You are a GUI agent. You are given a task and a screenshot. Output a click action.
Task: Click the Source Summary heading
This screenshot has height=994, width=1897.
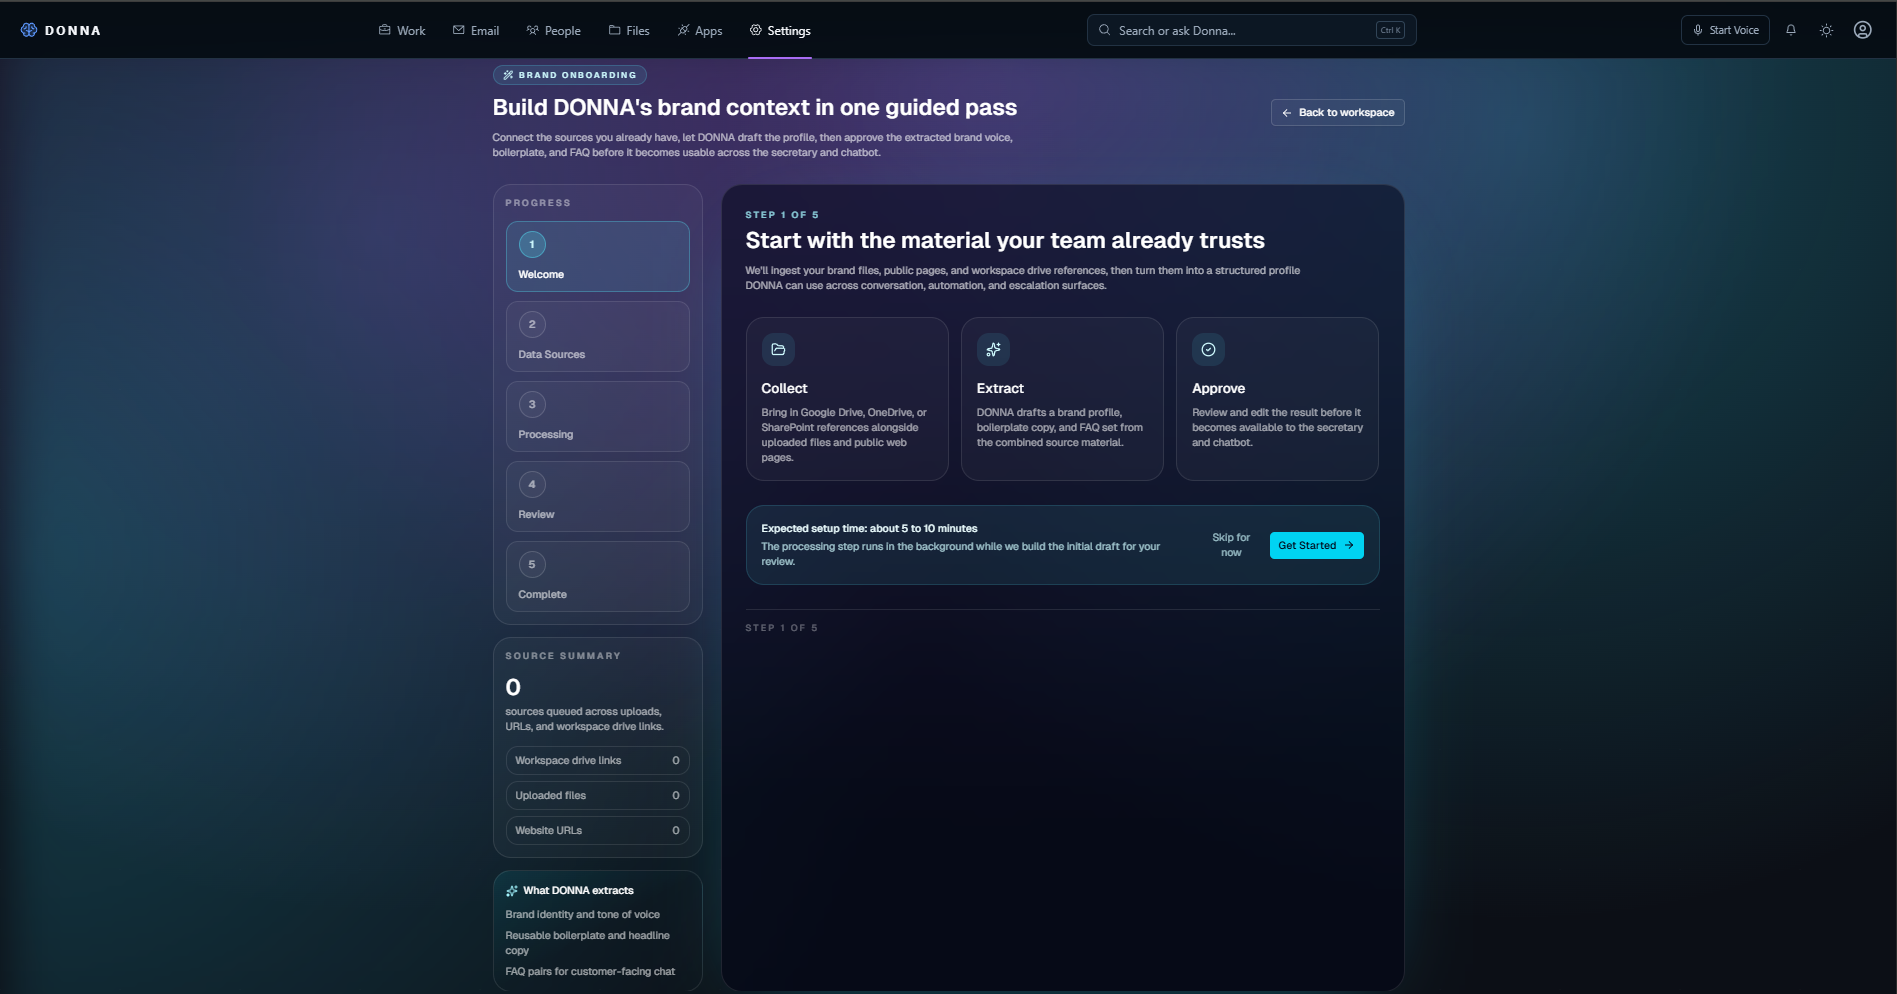[x=563, y=656]
